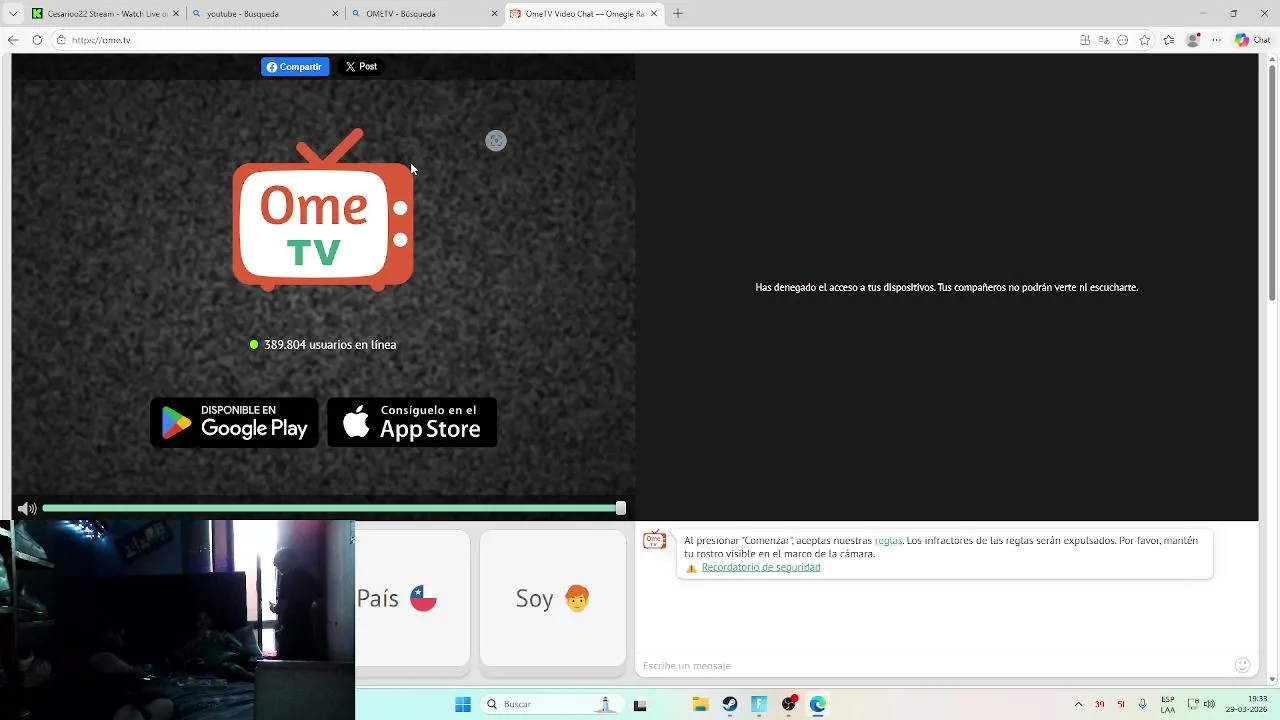Open browser settings and more menu
This screenshot has height=720, width=1280.
click(1217, 40)
